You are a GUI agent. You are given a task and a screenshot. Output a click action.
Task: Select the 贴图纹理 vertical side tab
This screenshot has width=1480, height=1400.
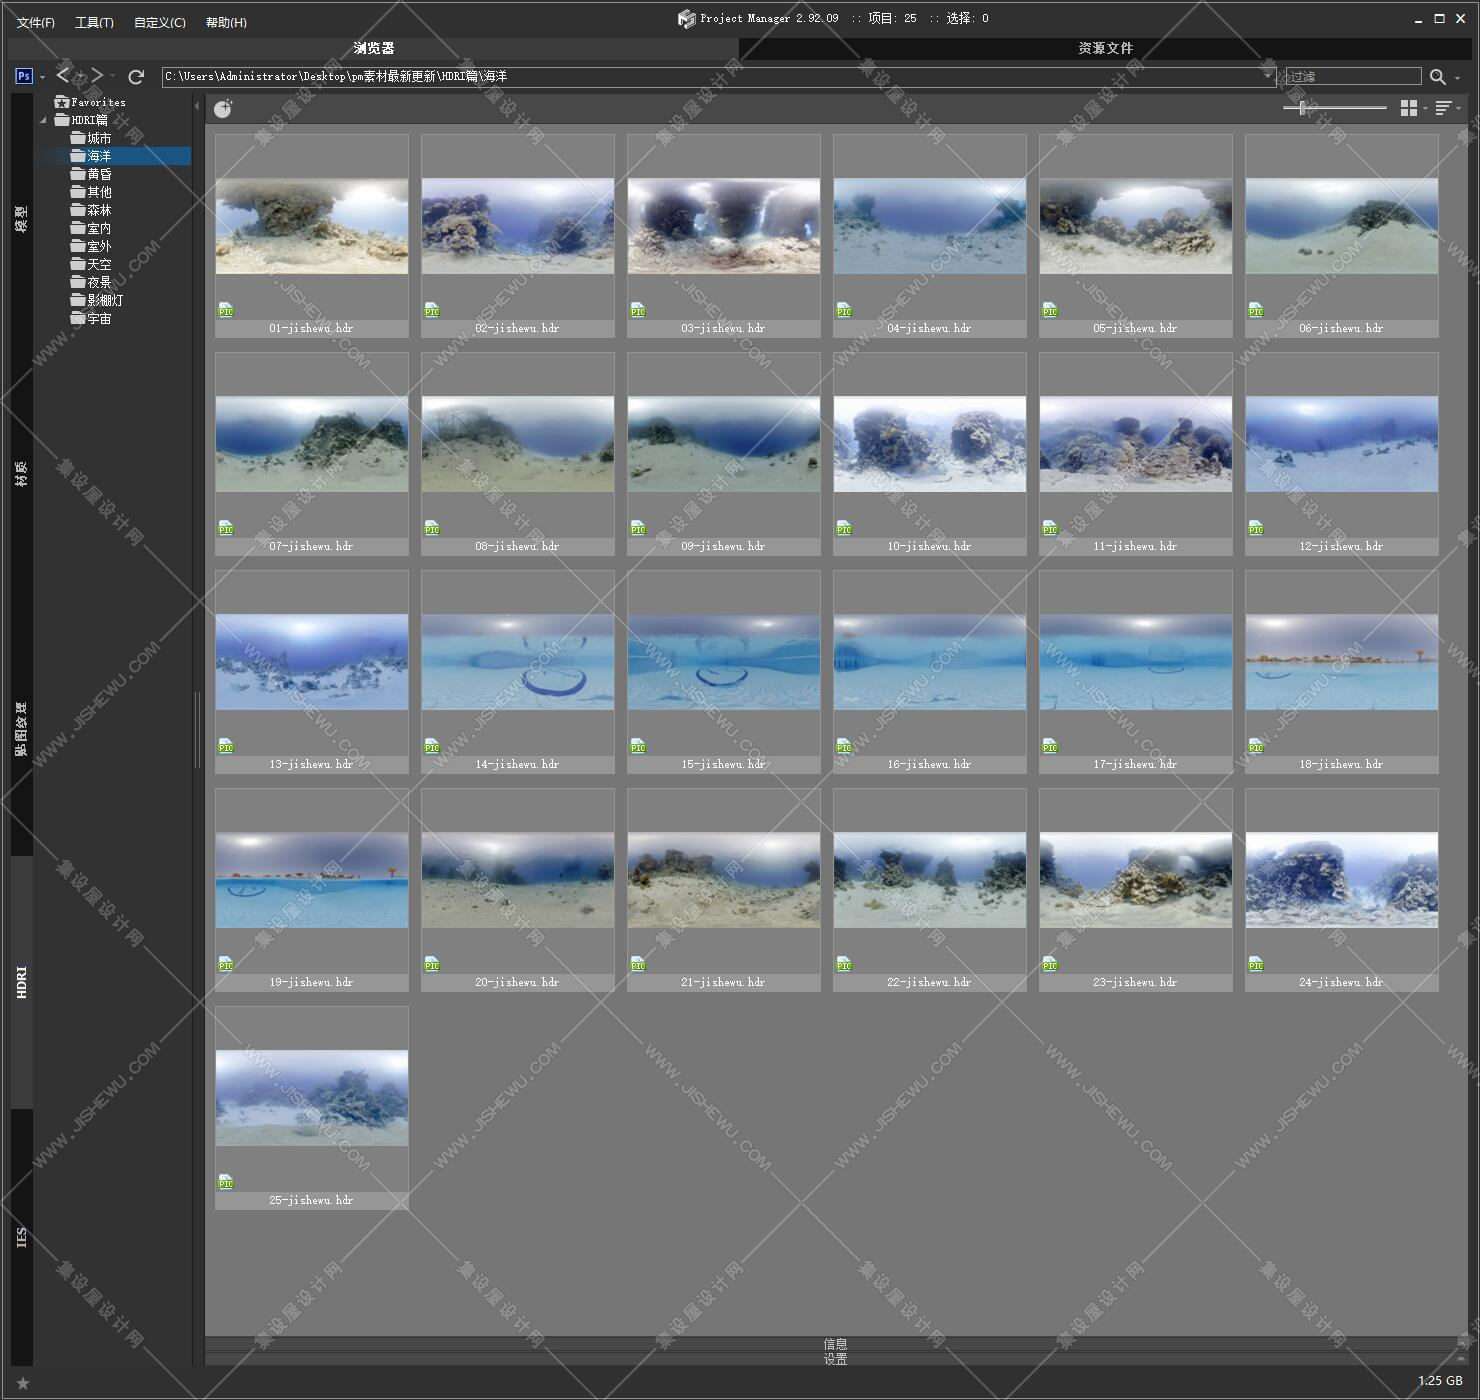(x=22, y=728)
